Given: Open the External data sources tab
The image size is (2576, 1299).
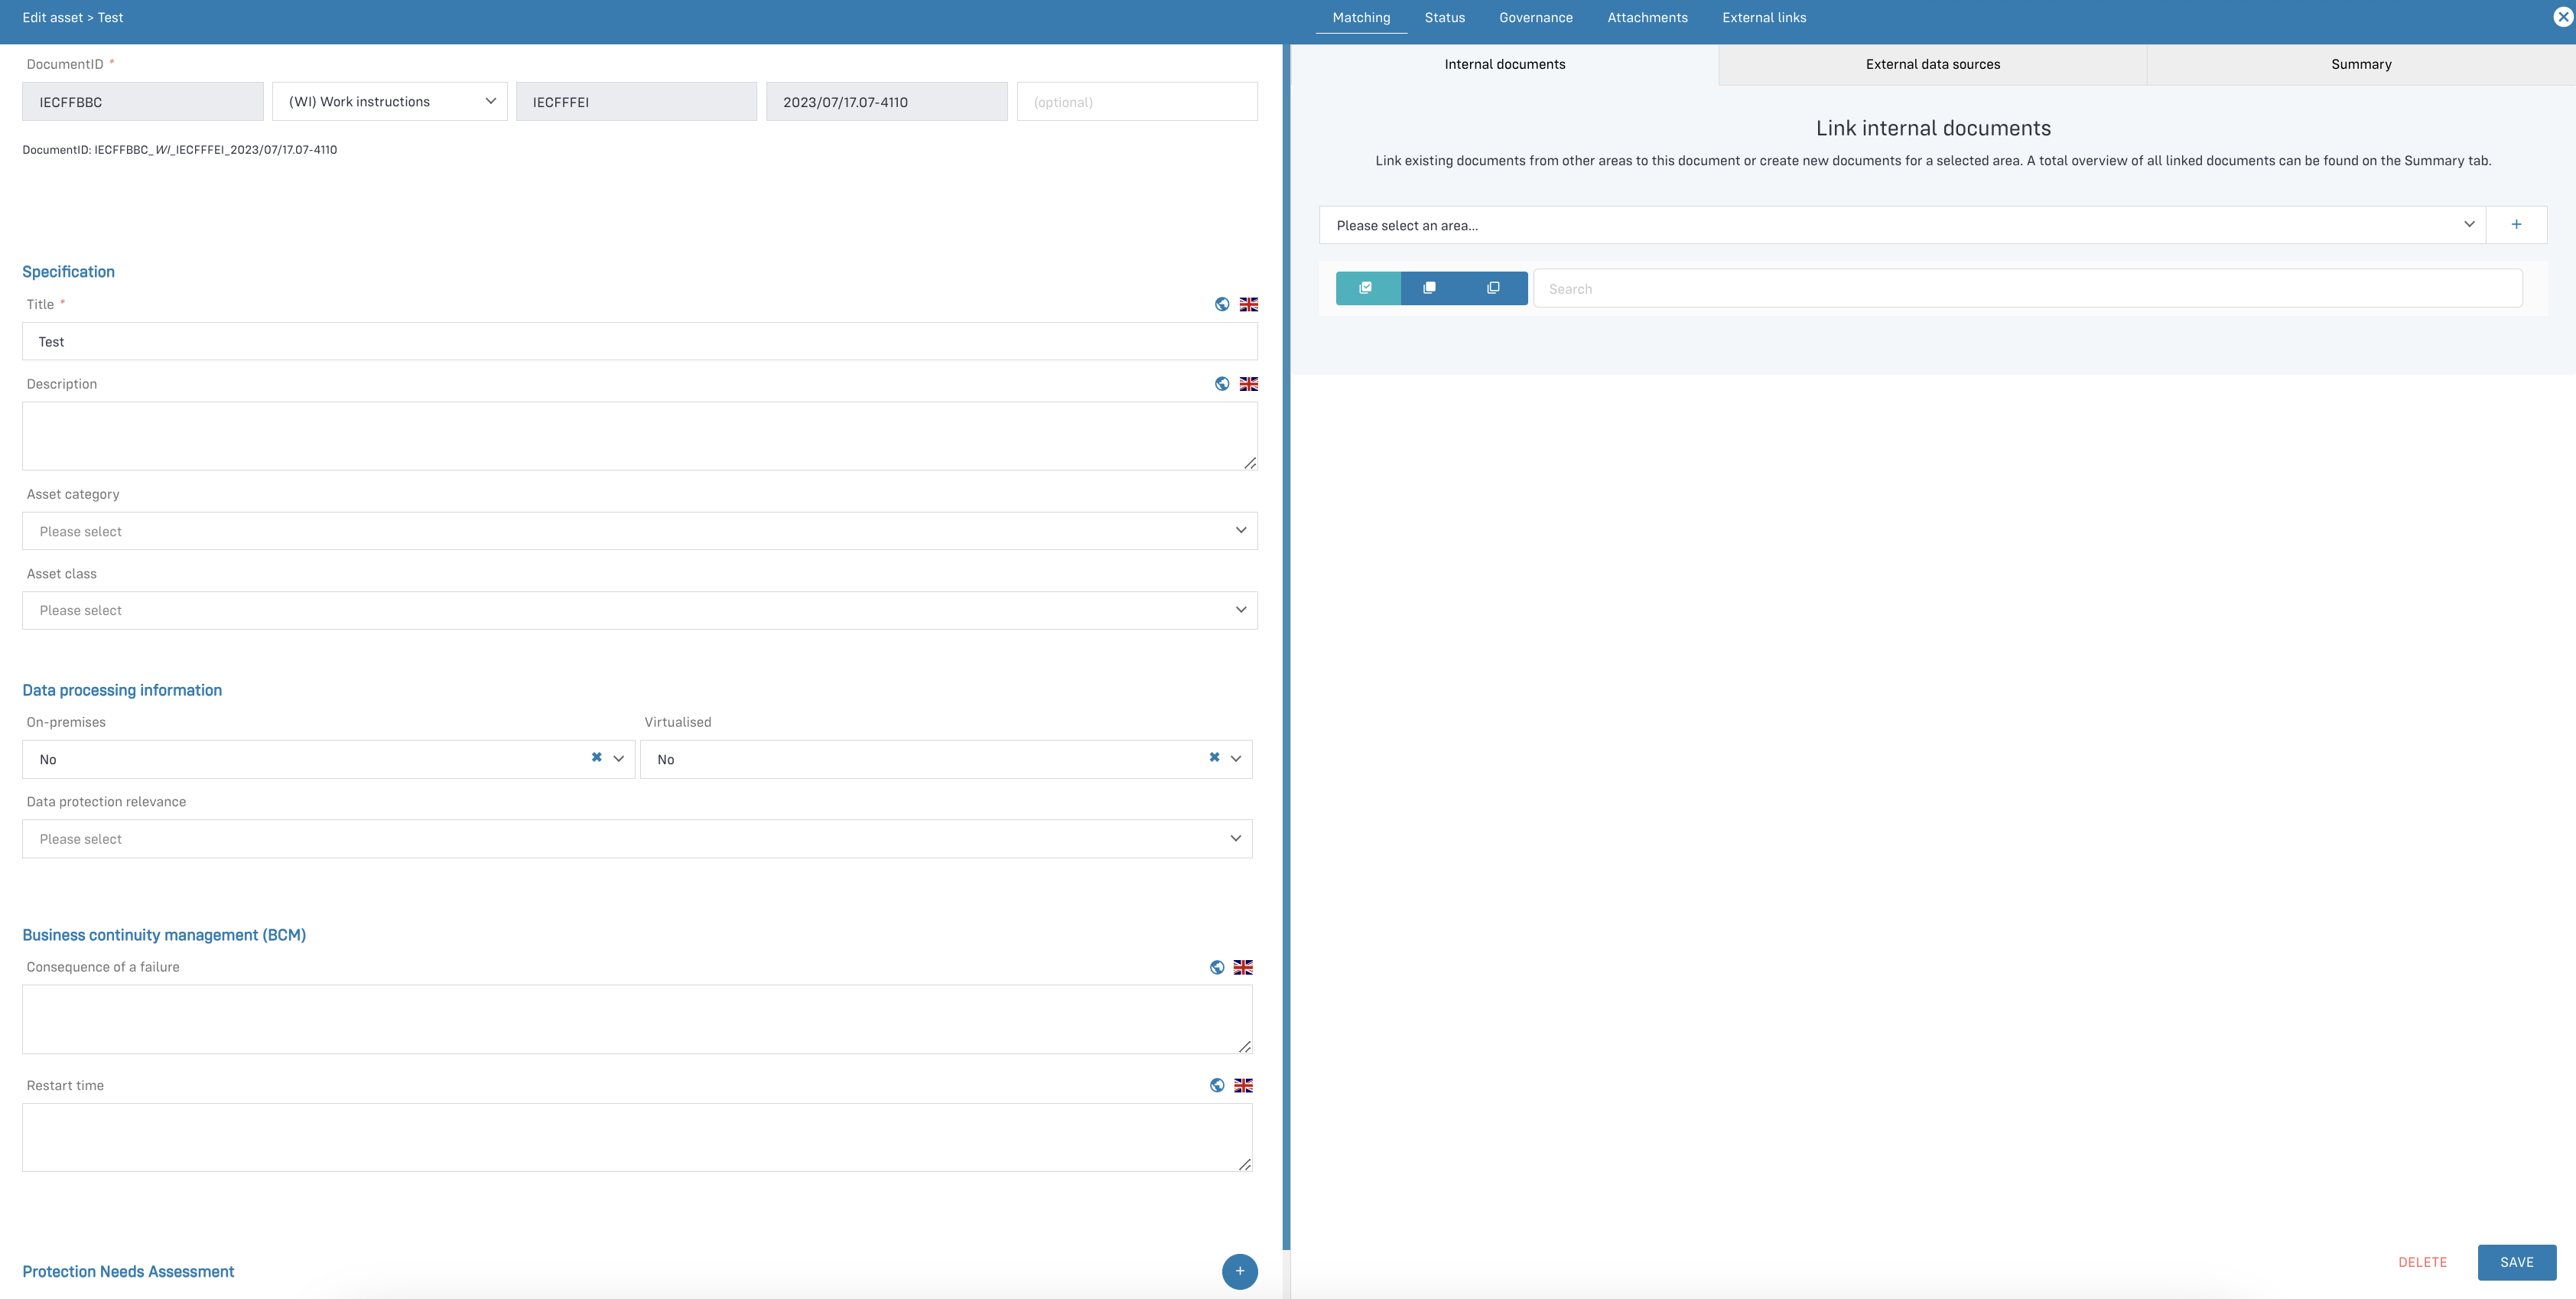Looking at the screenshot, I should (1932, 64).
